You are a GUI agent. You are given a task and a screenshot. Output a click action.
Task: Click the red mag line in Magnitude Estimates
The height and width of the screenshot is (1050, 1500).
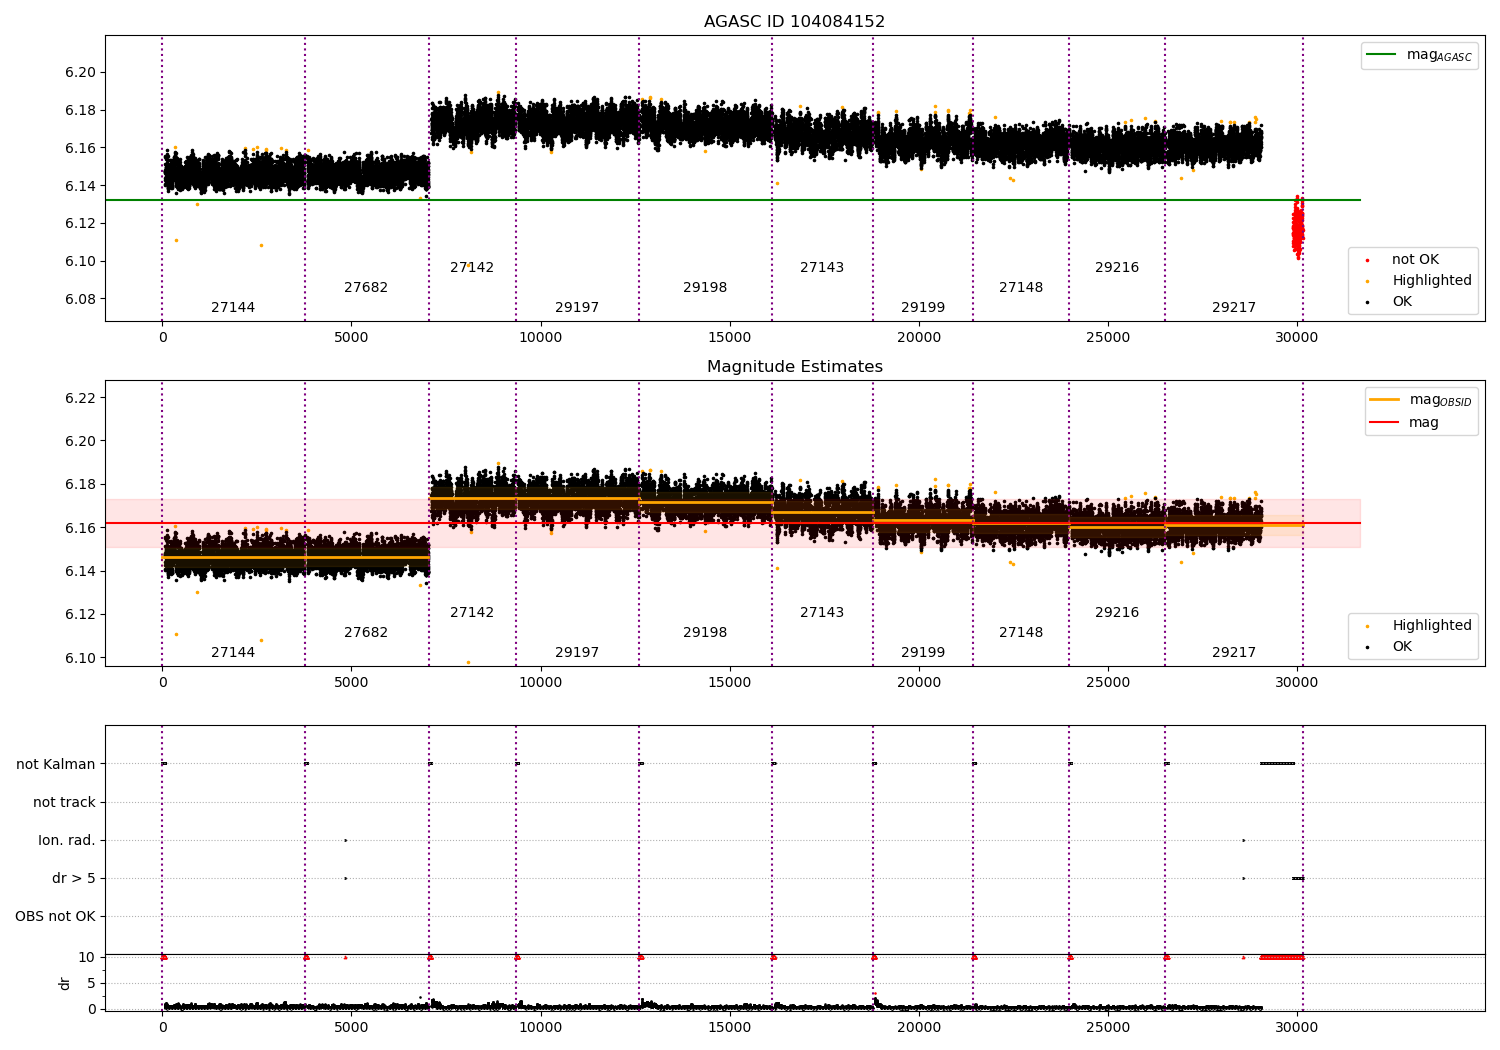[x=733, y=523]
